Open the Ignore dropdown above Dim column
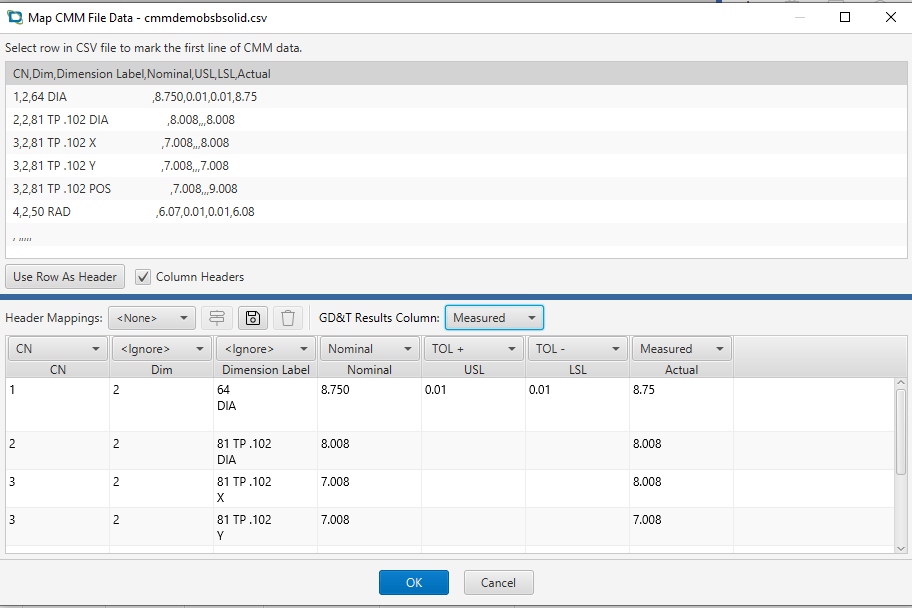This screenshot has width=912, height=608. pos(161,349)
